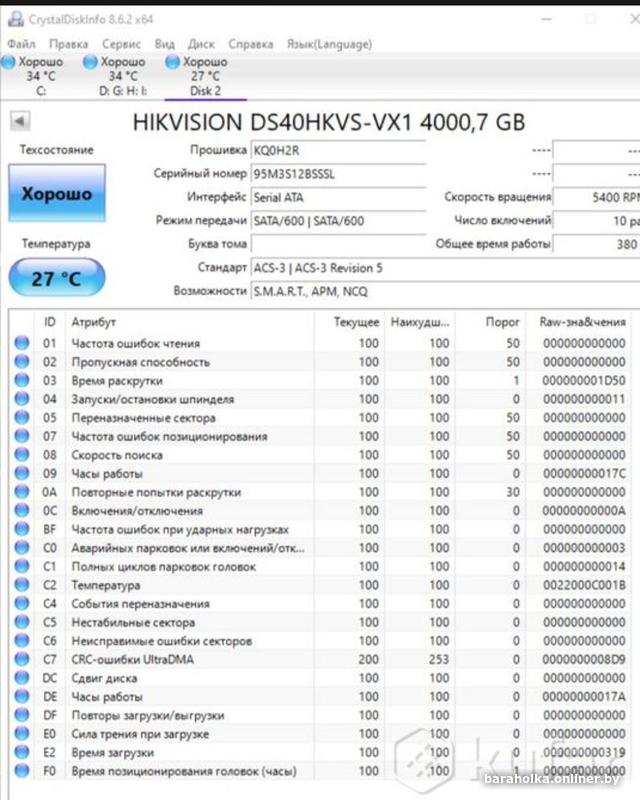Screen dimensions: 640x800
Task: Select raw value 0022000C001B
Action: (584, 585)
